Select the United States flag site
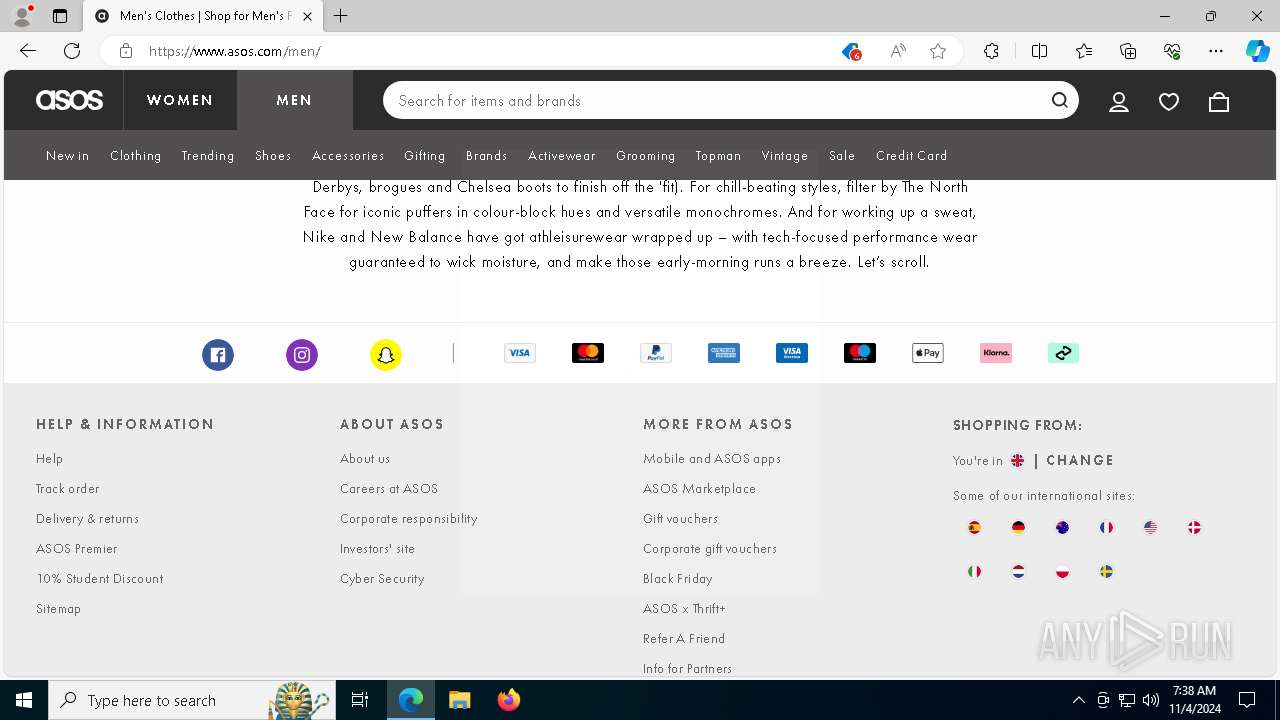Image resolution: width=1280 pixels, height=720 pixels. coord(1150,528)
